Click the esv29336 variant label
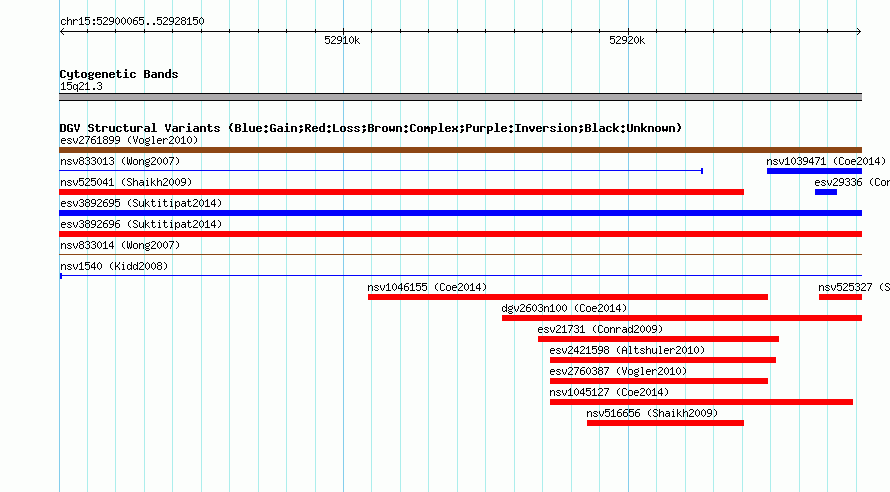Image resolution: width=890 pixels, height=492 pixels. tap(852, 182)
